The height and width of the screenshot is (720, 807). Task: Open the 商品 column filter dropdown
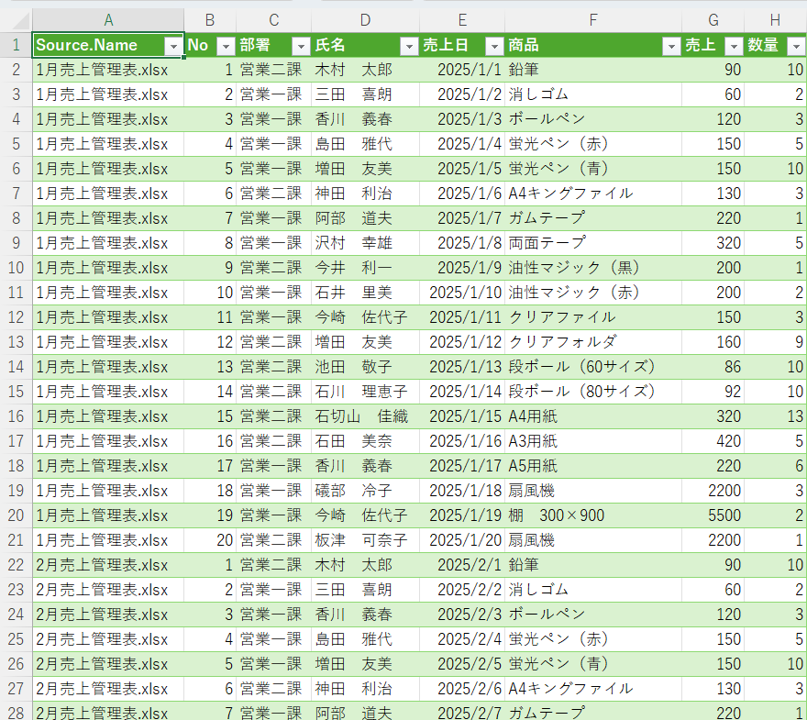(668, 46)
